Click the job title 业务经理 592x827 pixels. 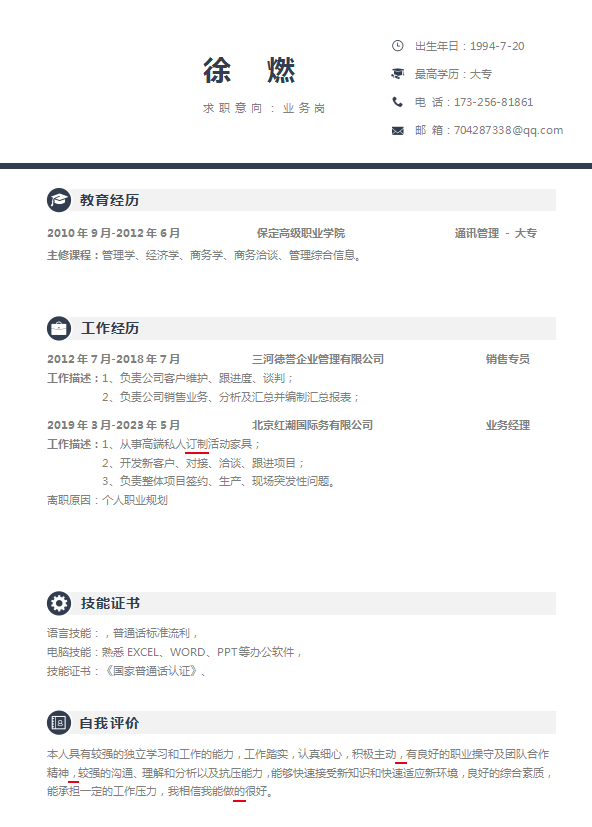coord(508,425)
